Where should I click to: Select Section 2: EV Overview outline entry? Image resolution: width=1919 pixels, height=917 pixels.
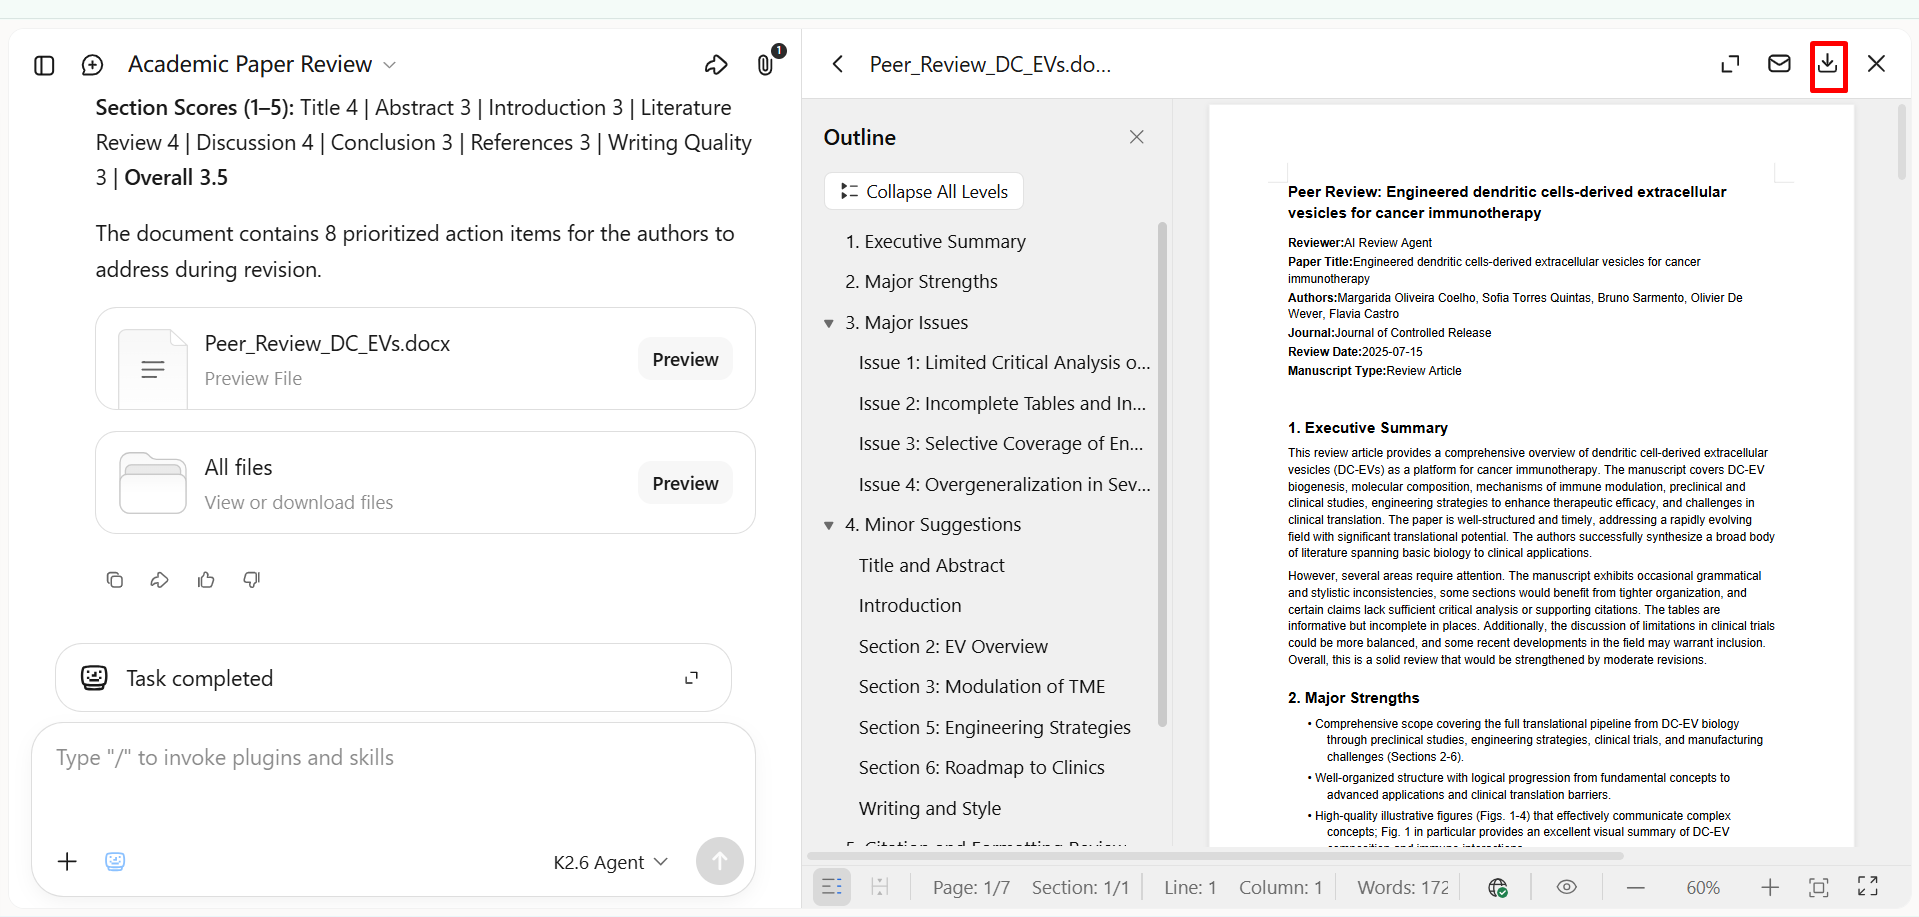953,646
